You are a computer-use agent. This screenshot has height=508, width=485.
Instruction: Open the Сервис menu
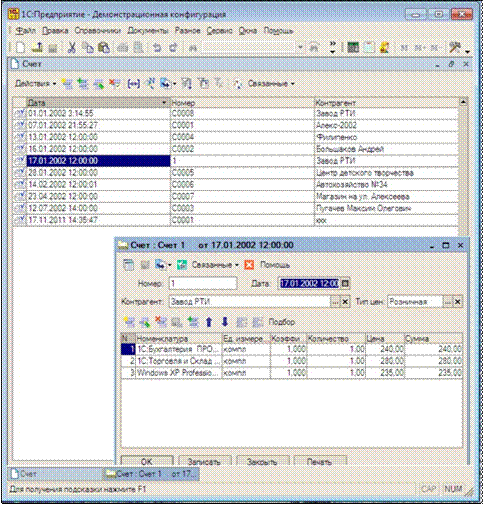tap(219, 31)
